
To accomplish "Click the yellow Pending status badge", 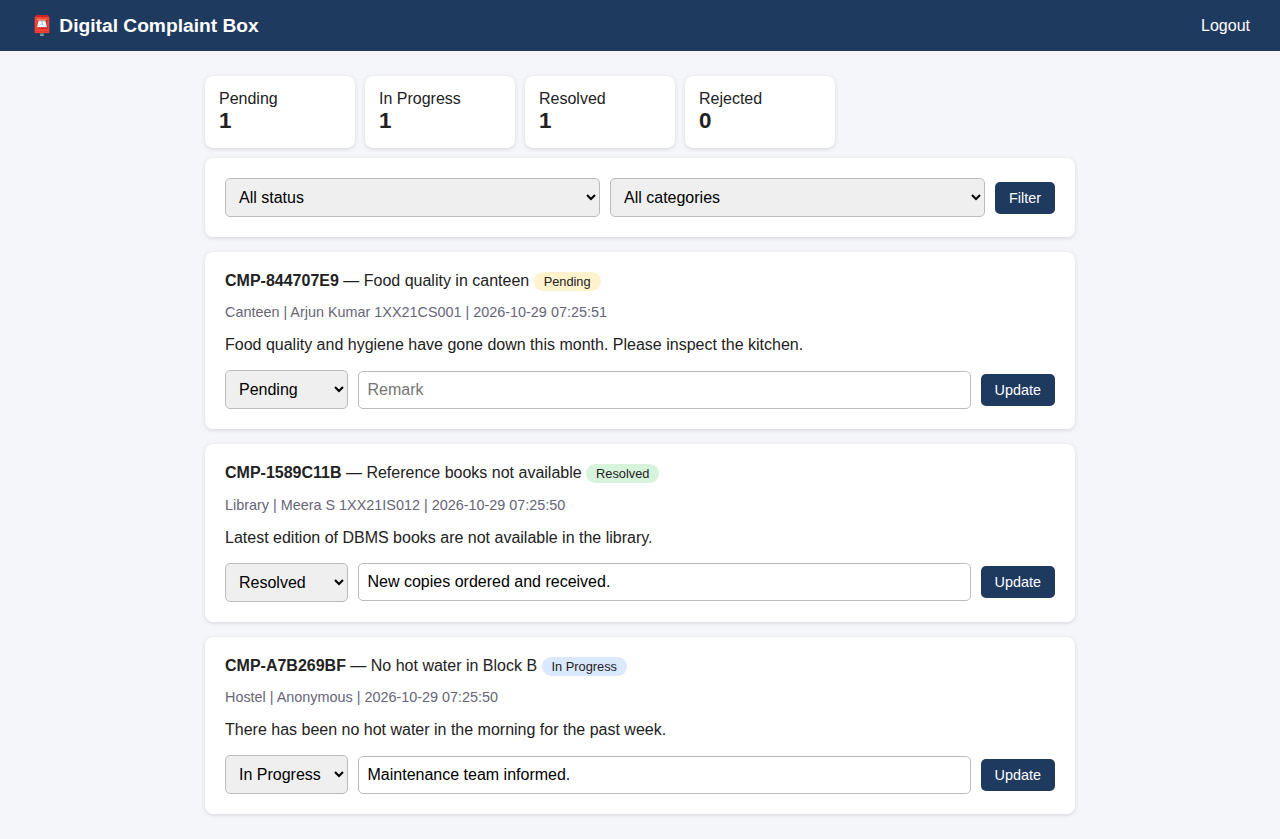I will tap(567, 282).
